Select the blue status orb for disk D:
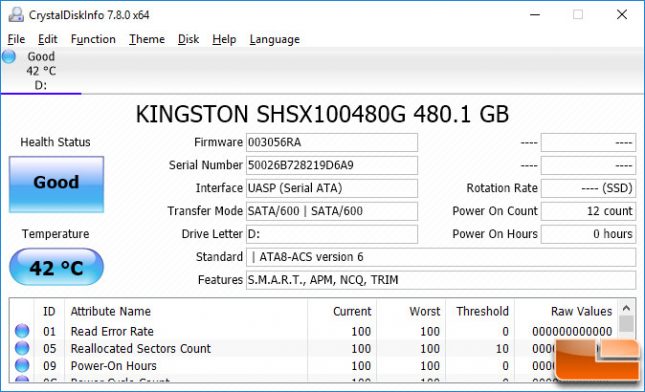 [x=9, y=56]
